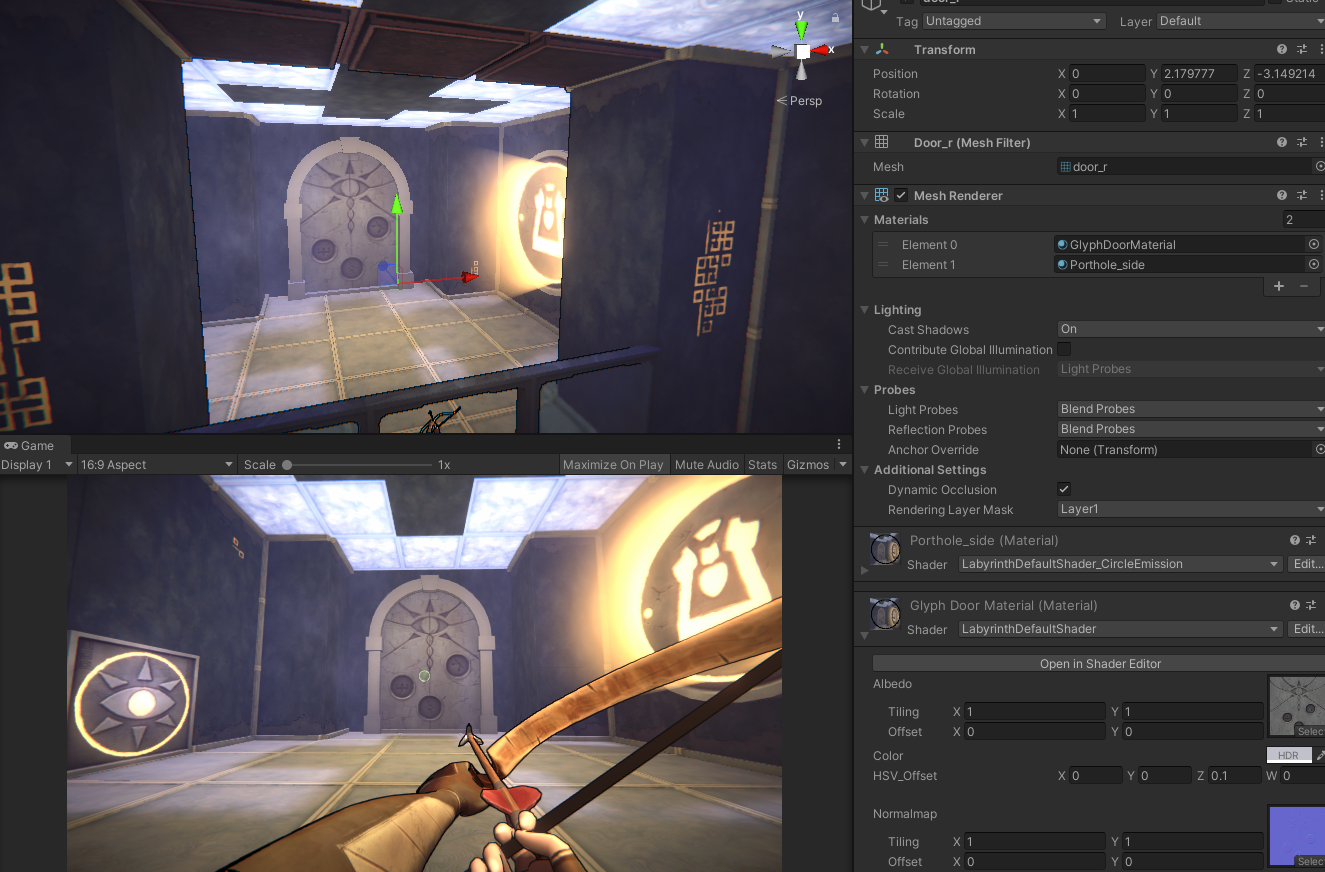This screenshot has width=1325, height=872.
Task: Open object picker for Mesh field
Action: 1319,166
